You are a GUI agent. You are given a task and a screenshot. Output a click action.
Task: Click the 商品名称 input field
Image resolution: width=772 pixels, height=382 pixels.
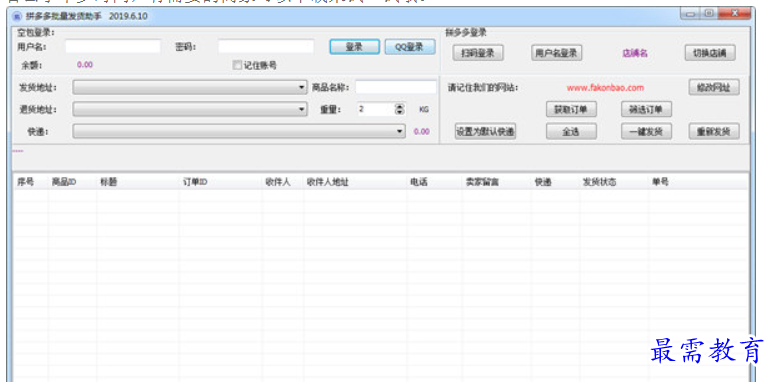(x=396, y=88)
